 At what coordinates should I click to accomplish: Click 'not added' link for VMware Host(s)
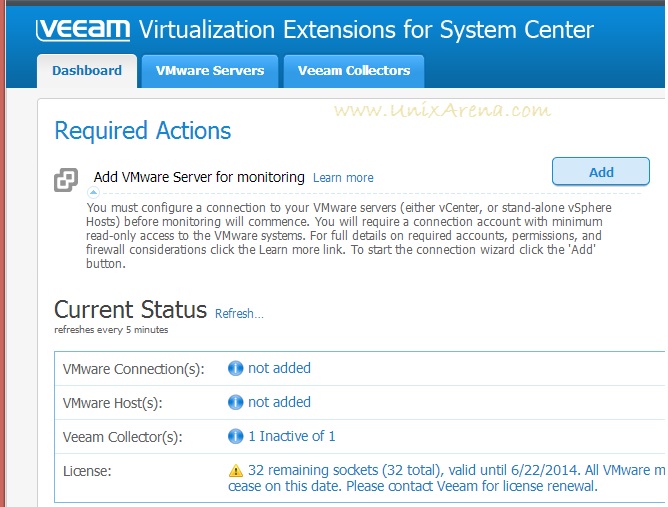click(279, 402)
